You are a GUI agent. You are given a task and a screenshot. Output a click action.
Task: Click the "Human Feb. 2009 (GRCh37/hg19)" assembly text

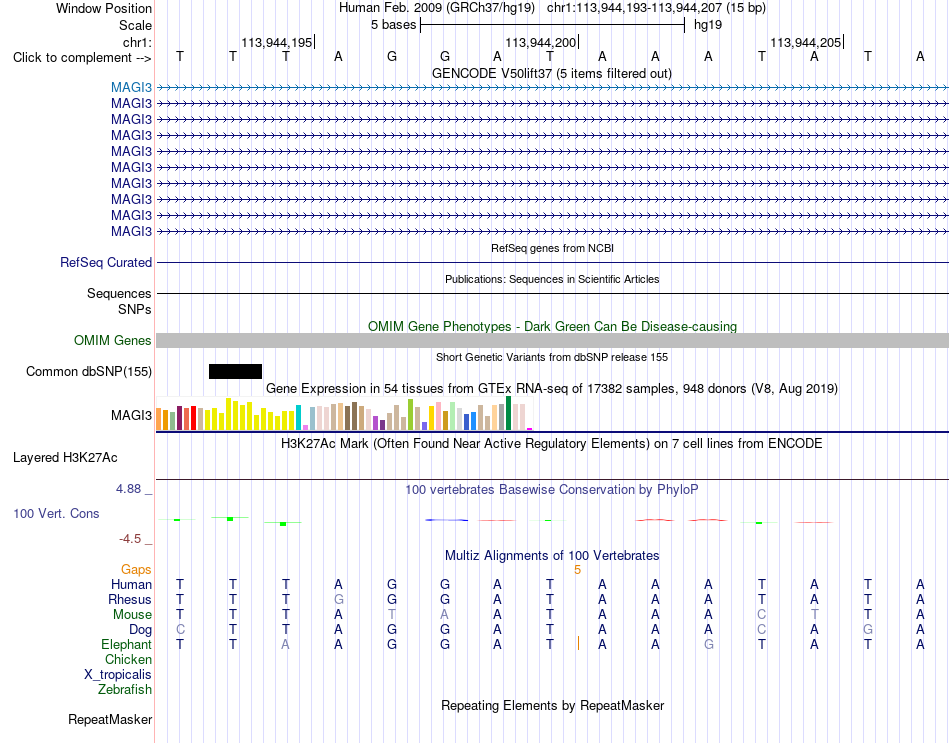point(437,8)
